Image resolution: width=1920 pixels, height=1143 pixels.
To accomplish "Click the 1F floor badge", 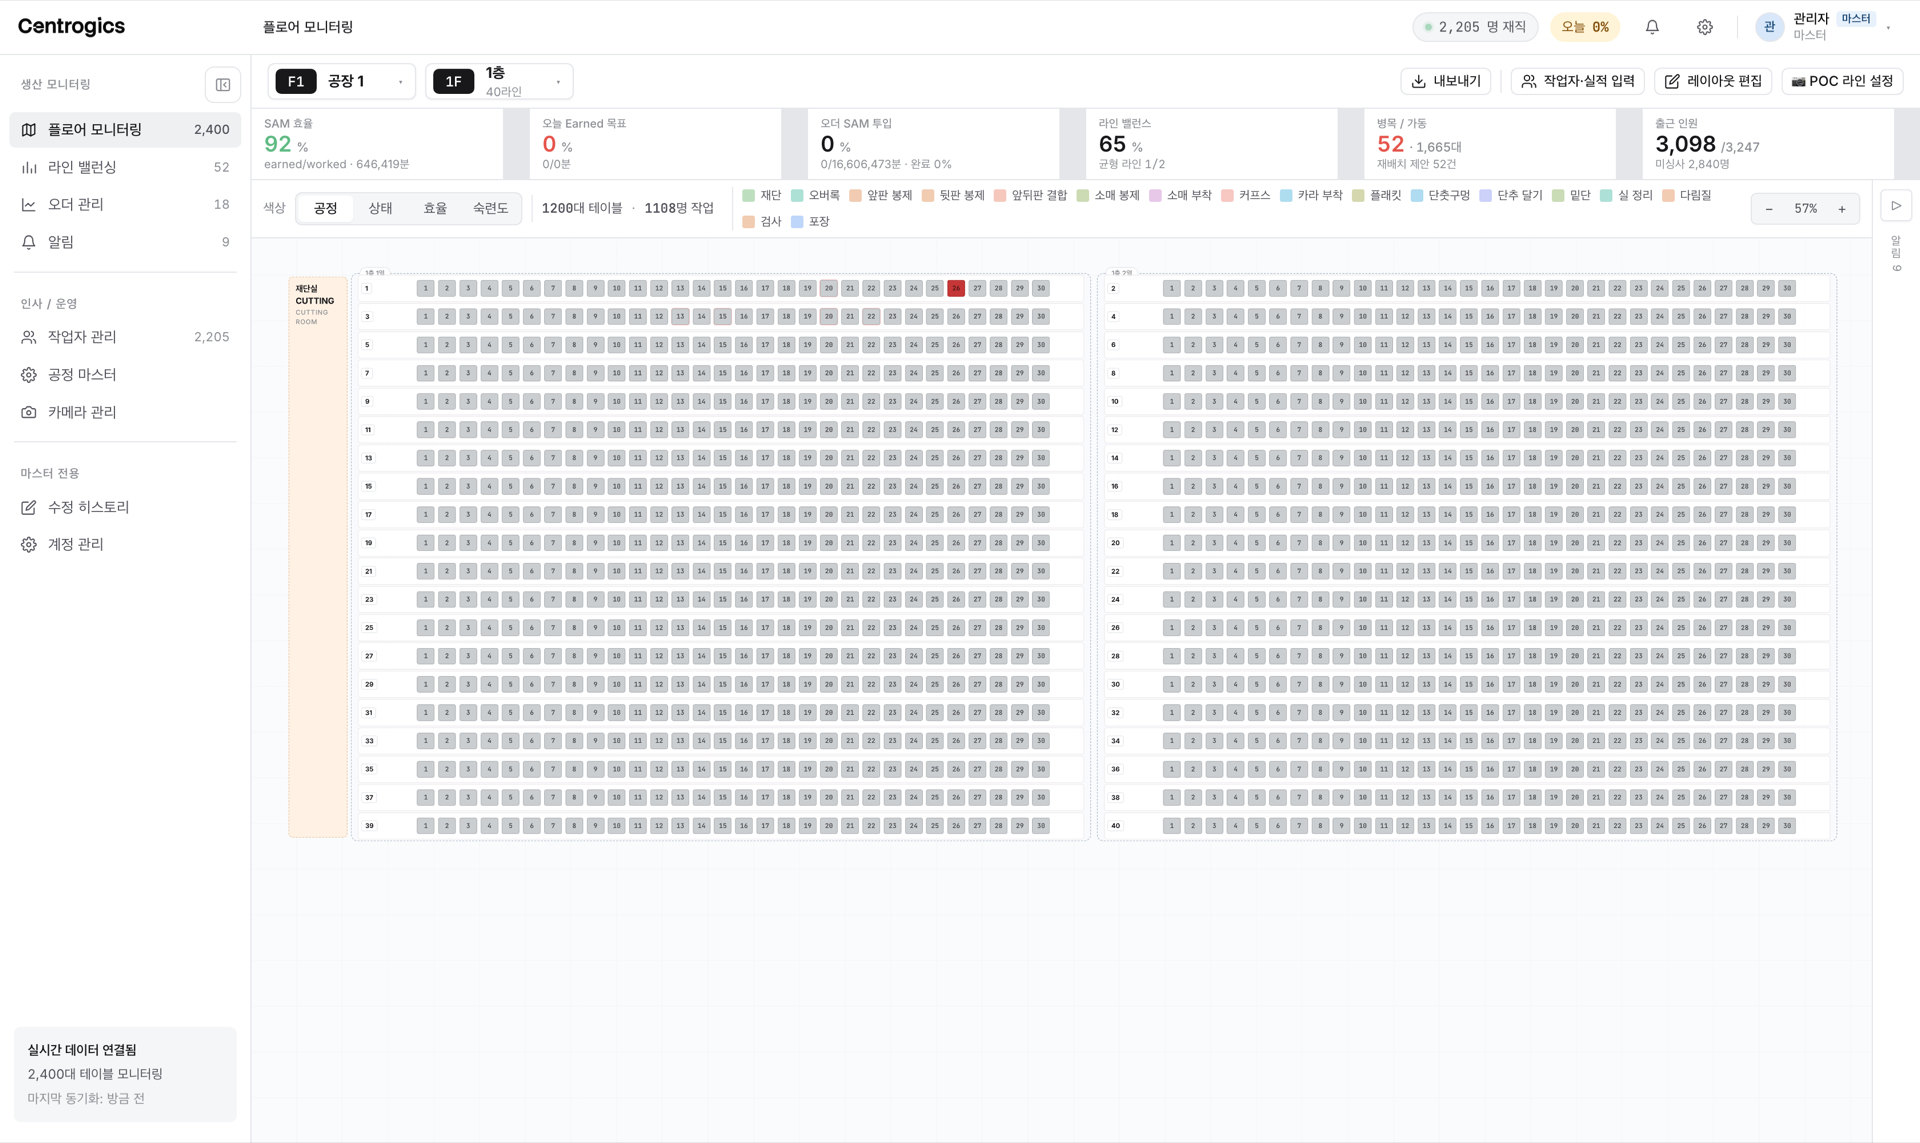I will (453, 81).
